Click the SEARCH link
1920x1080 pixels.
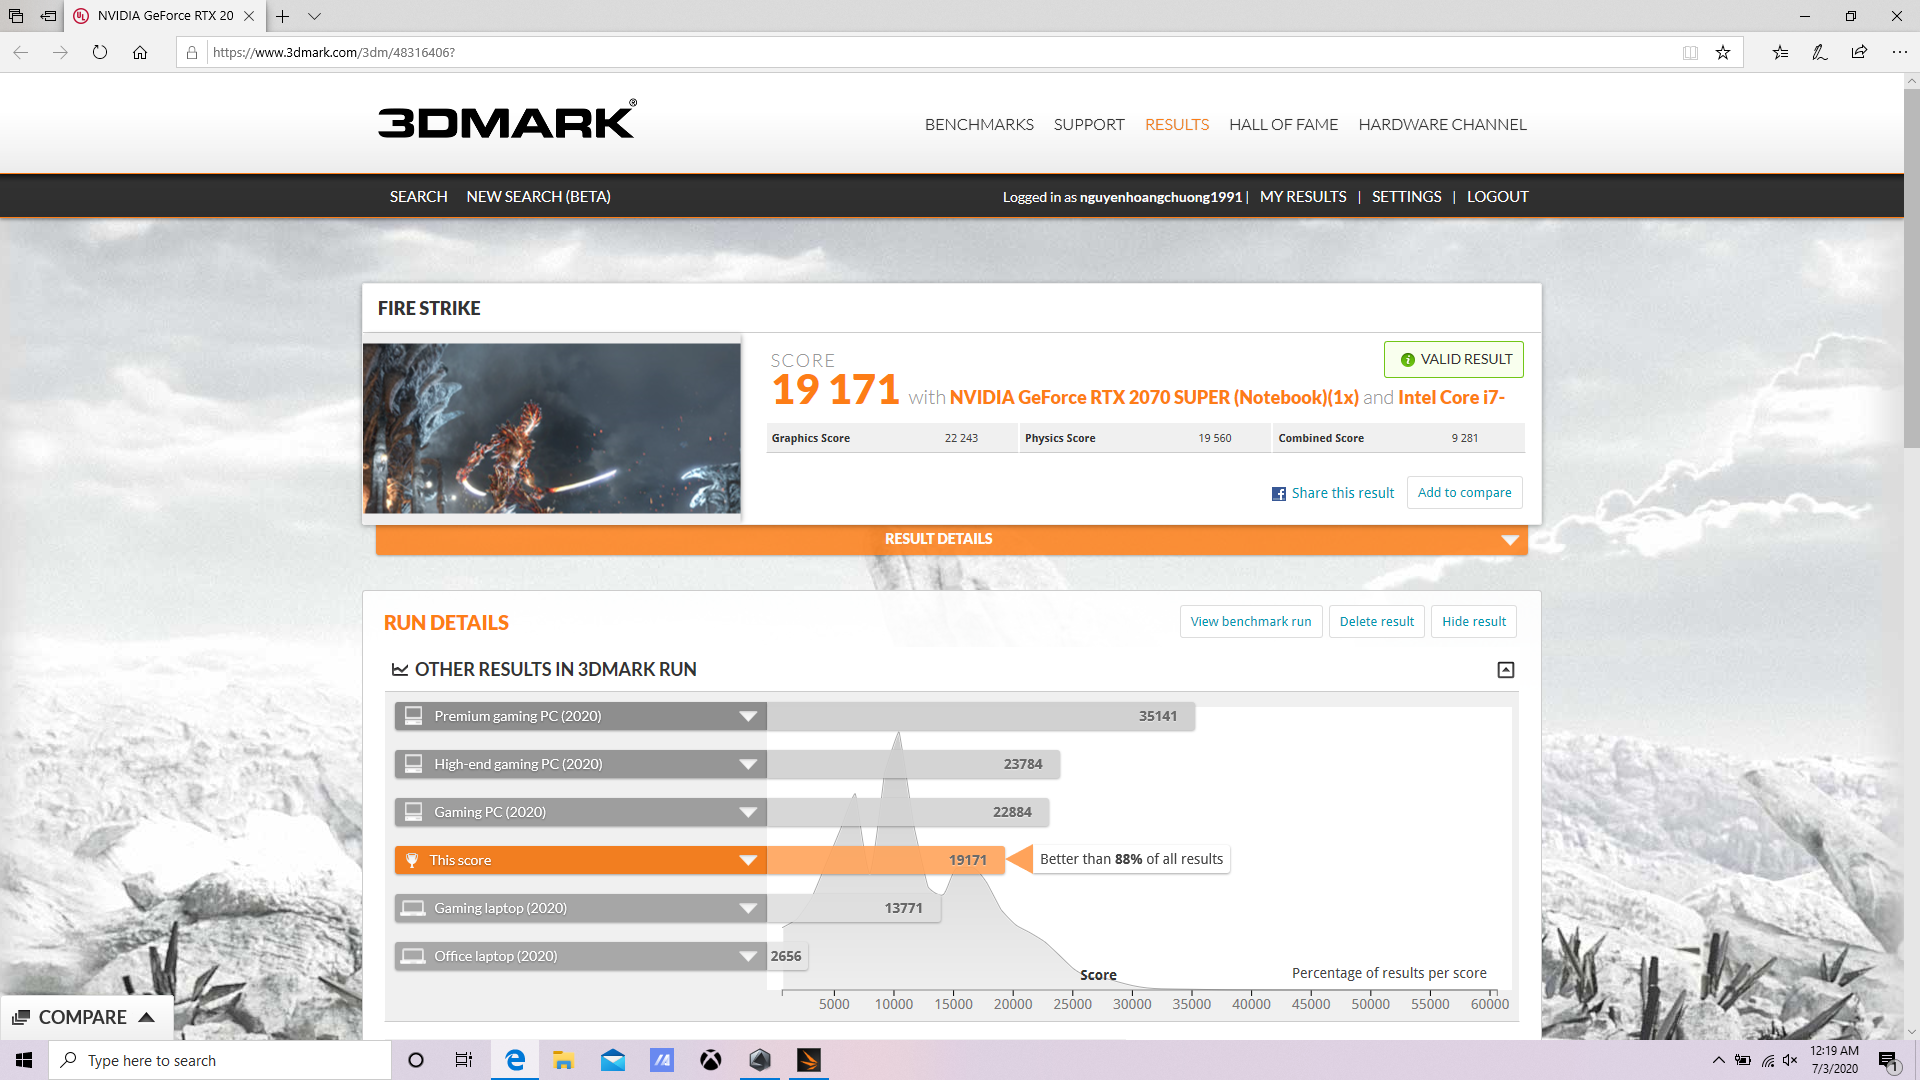tap(418, 197)
